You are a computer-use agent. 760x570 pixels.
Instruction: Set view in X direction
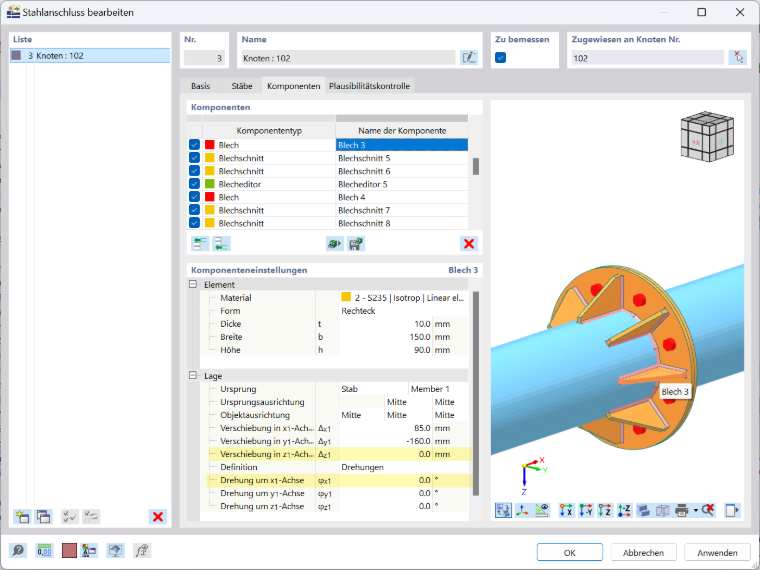click(x=566, y=510)
